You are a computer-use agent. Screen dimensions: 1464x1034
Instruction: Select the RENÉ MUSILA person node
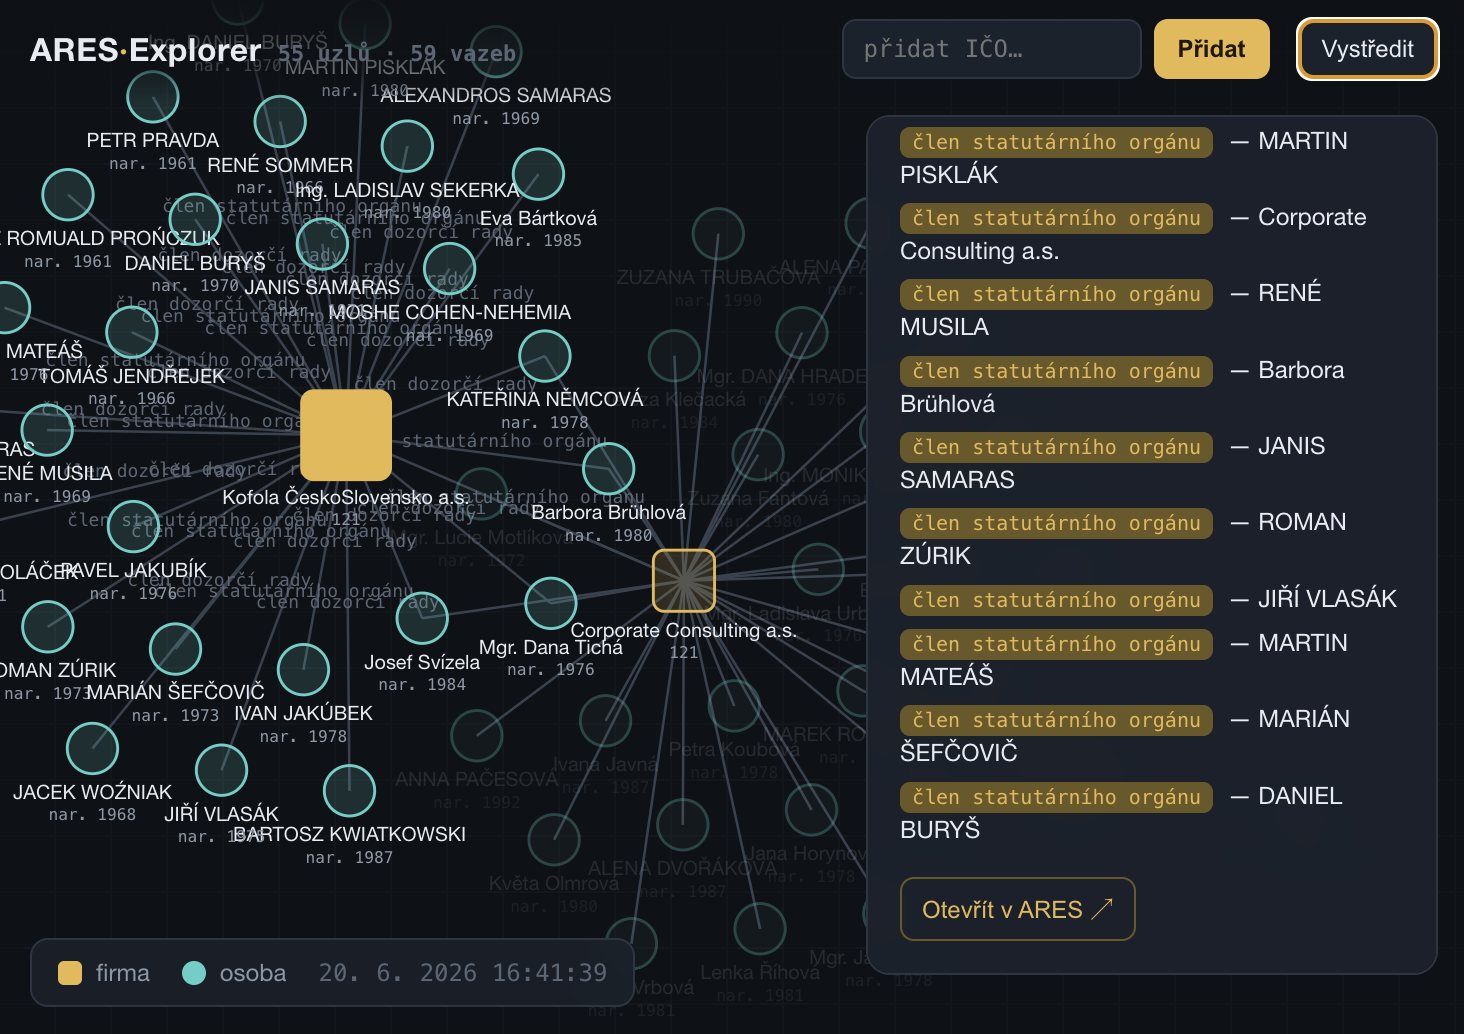pos(47,429)
